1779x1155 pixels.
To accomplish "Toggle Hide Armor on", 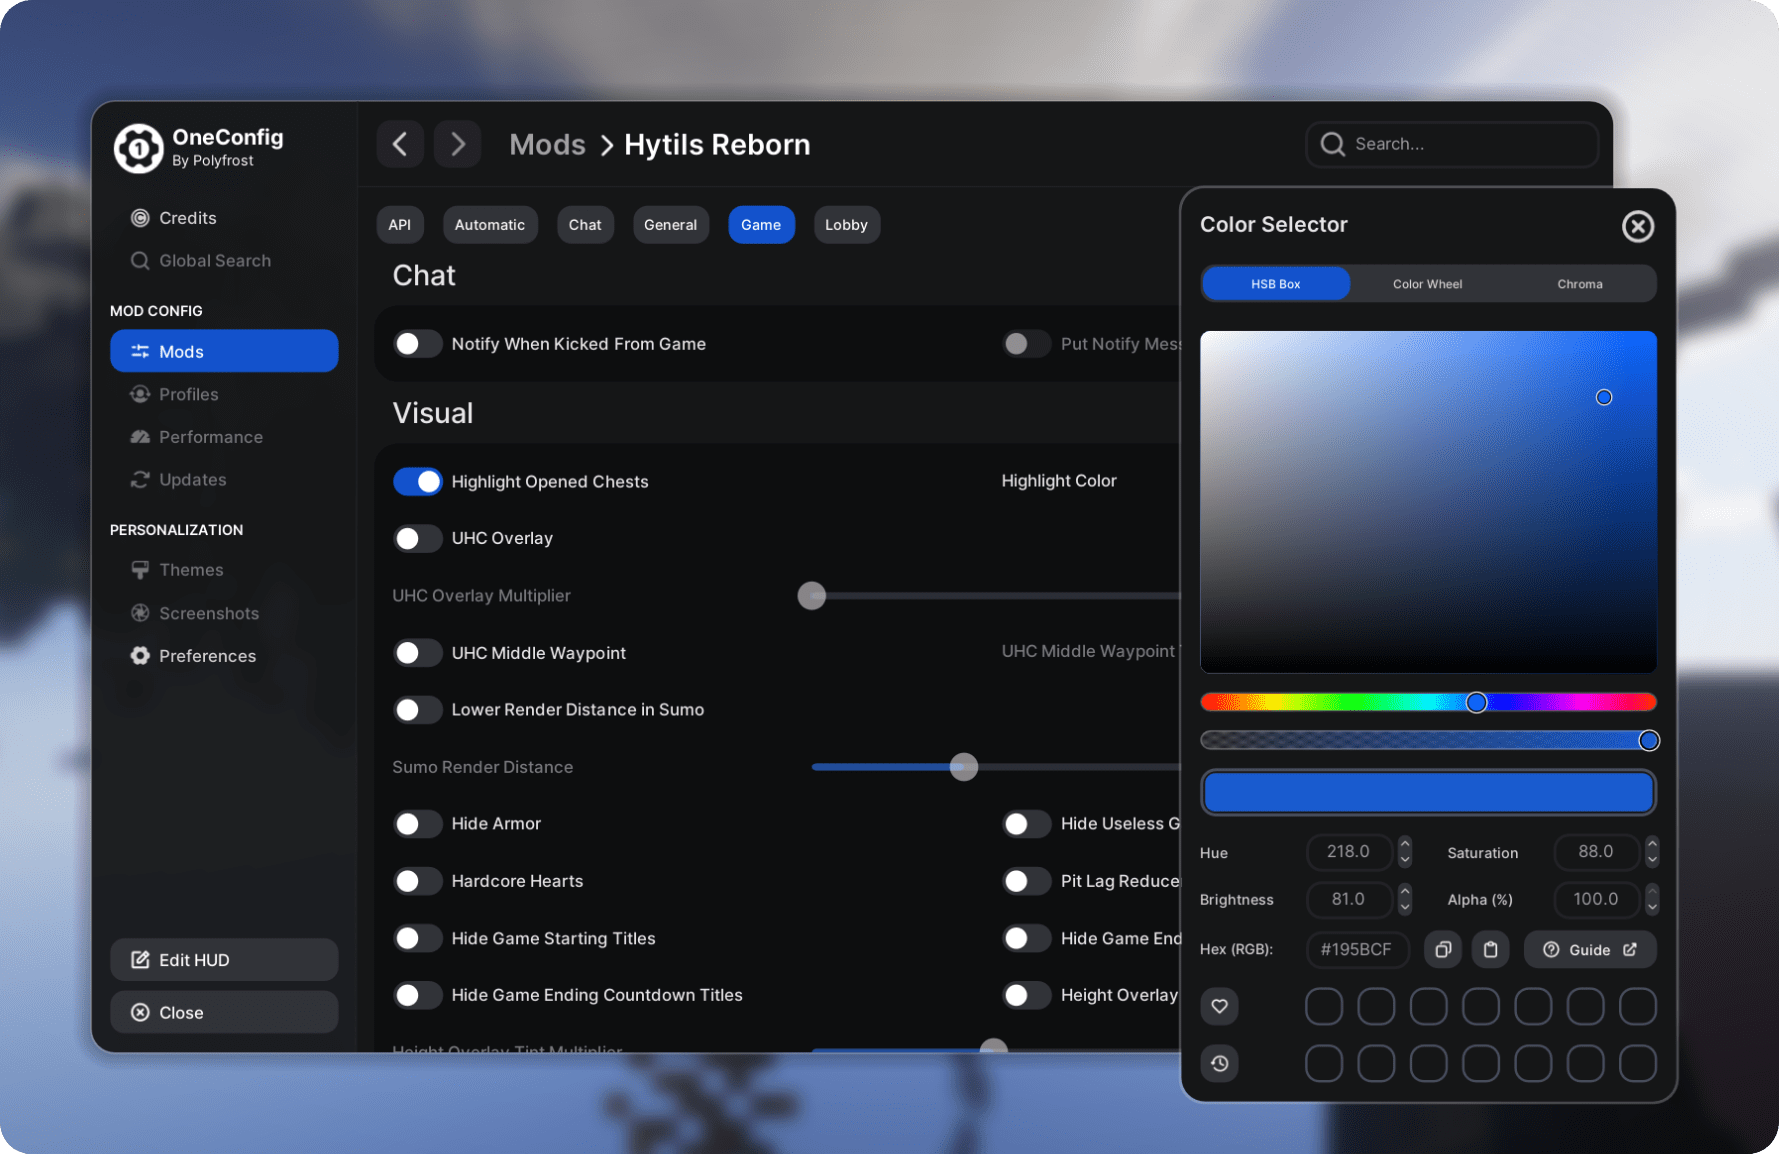I will pyautogui.click(x=418, y=824).
